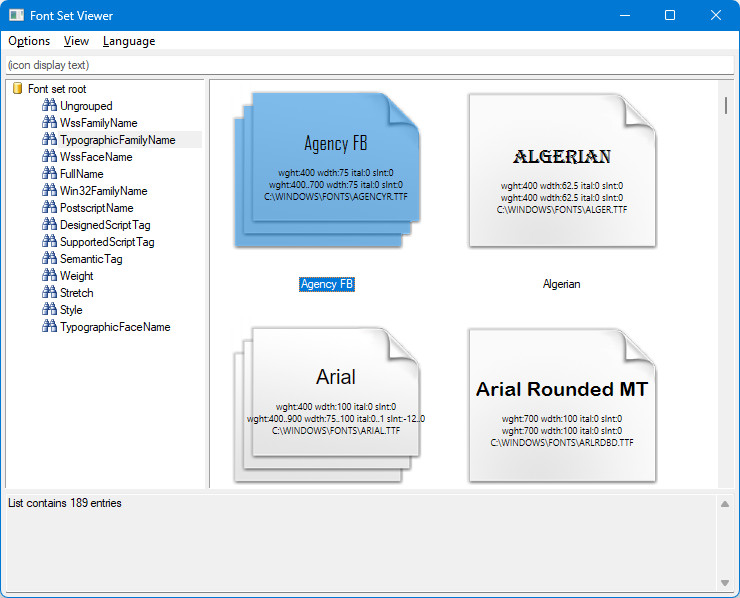Click the Font Set Viewer title bar icon

tap(17, 15)
